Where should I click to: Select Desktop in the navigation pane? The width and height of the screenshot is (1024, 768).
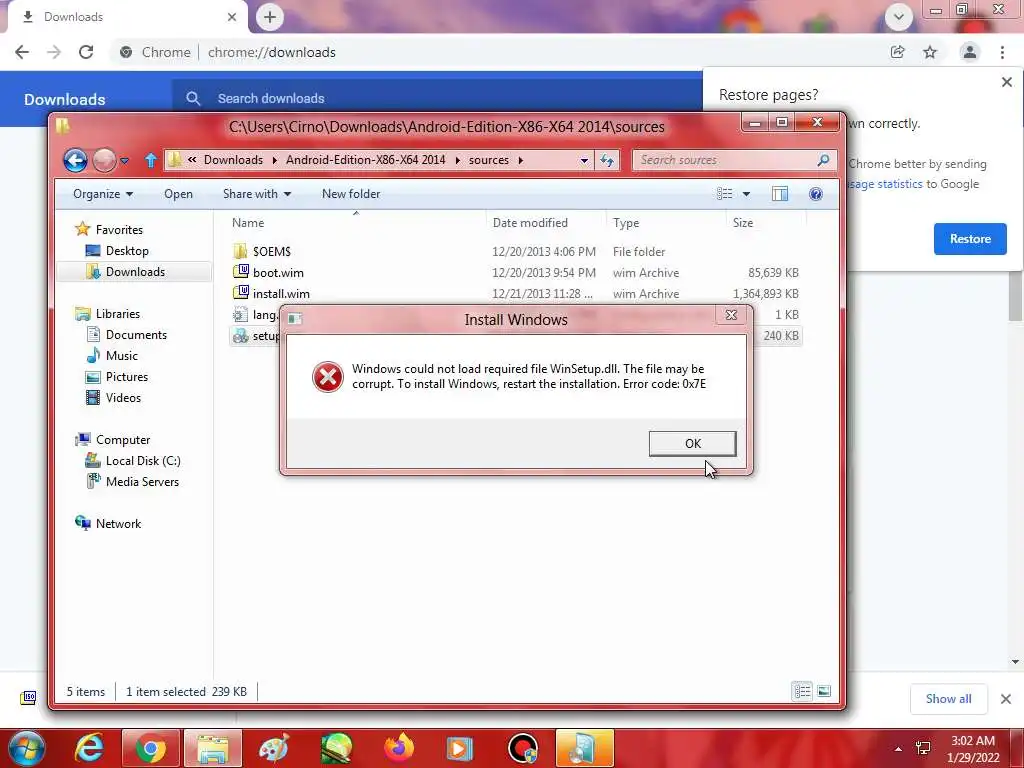pyautogui.click(x=127, y=251)
